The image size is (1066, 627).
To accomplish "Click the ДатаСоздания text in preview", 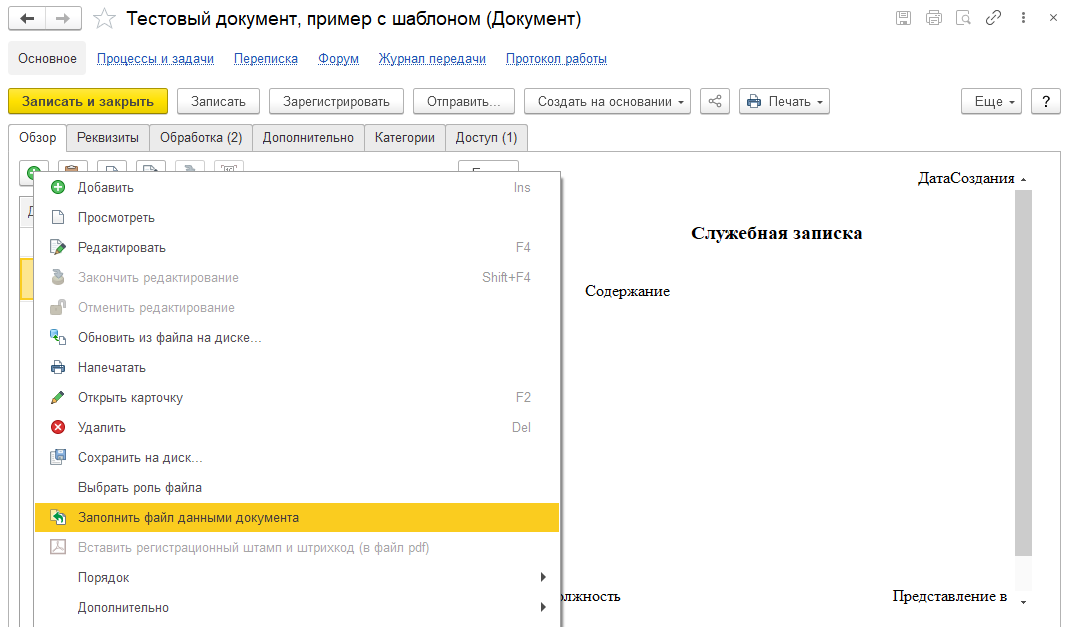I will 966,178.
